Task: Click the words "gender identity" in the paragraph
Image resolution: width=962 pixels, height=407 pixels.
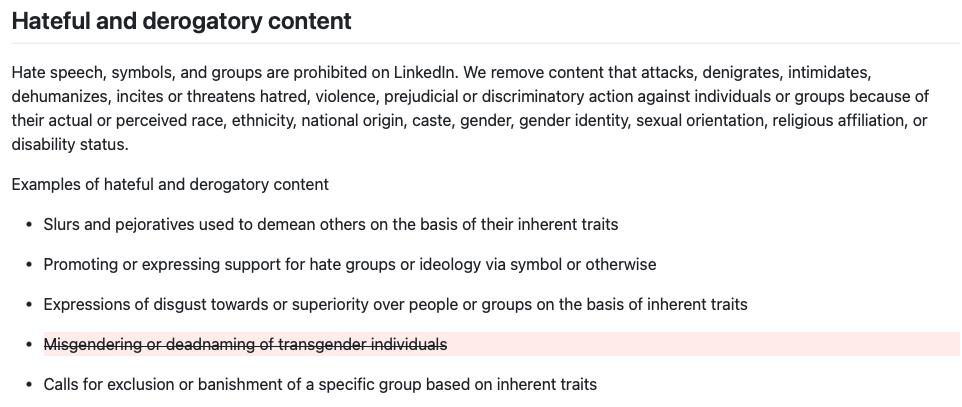Action: 574,120
